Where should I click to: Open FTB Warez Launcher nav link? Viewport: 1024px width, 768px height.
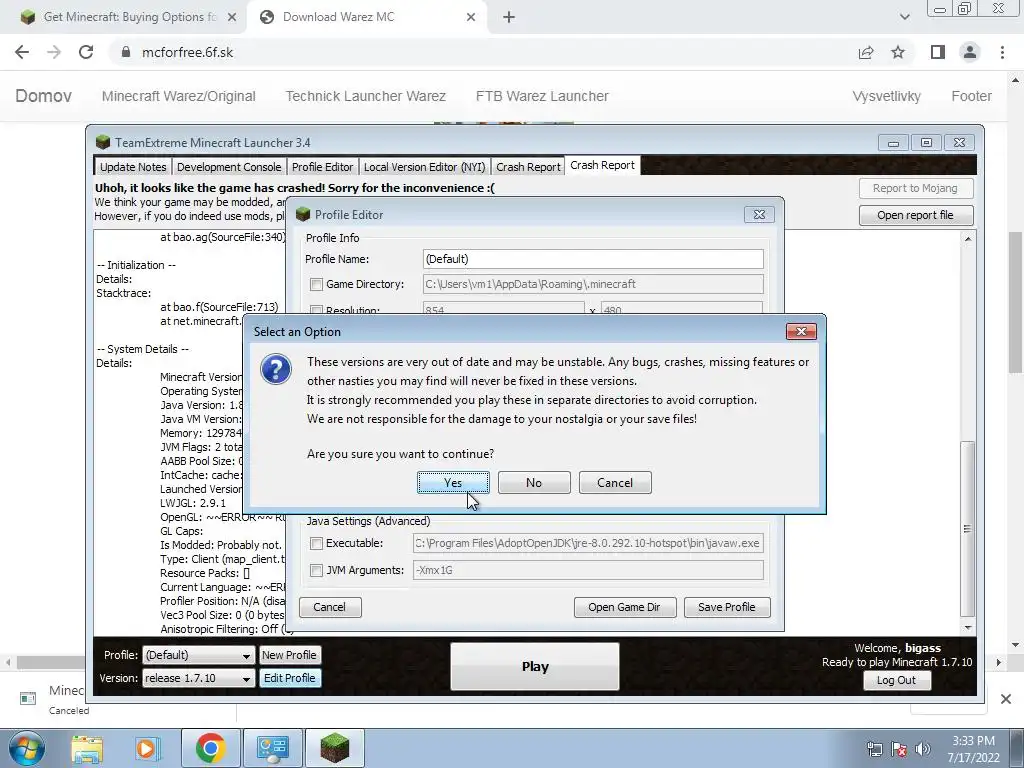(x=542, y=96)
